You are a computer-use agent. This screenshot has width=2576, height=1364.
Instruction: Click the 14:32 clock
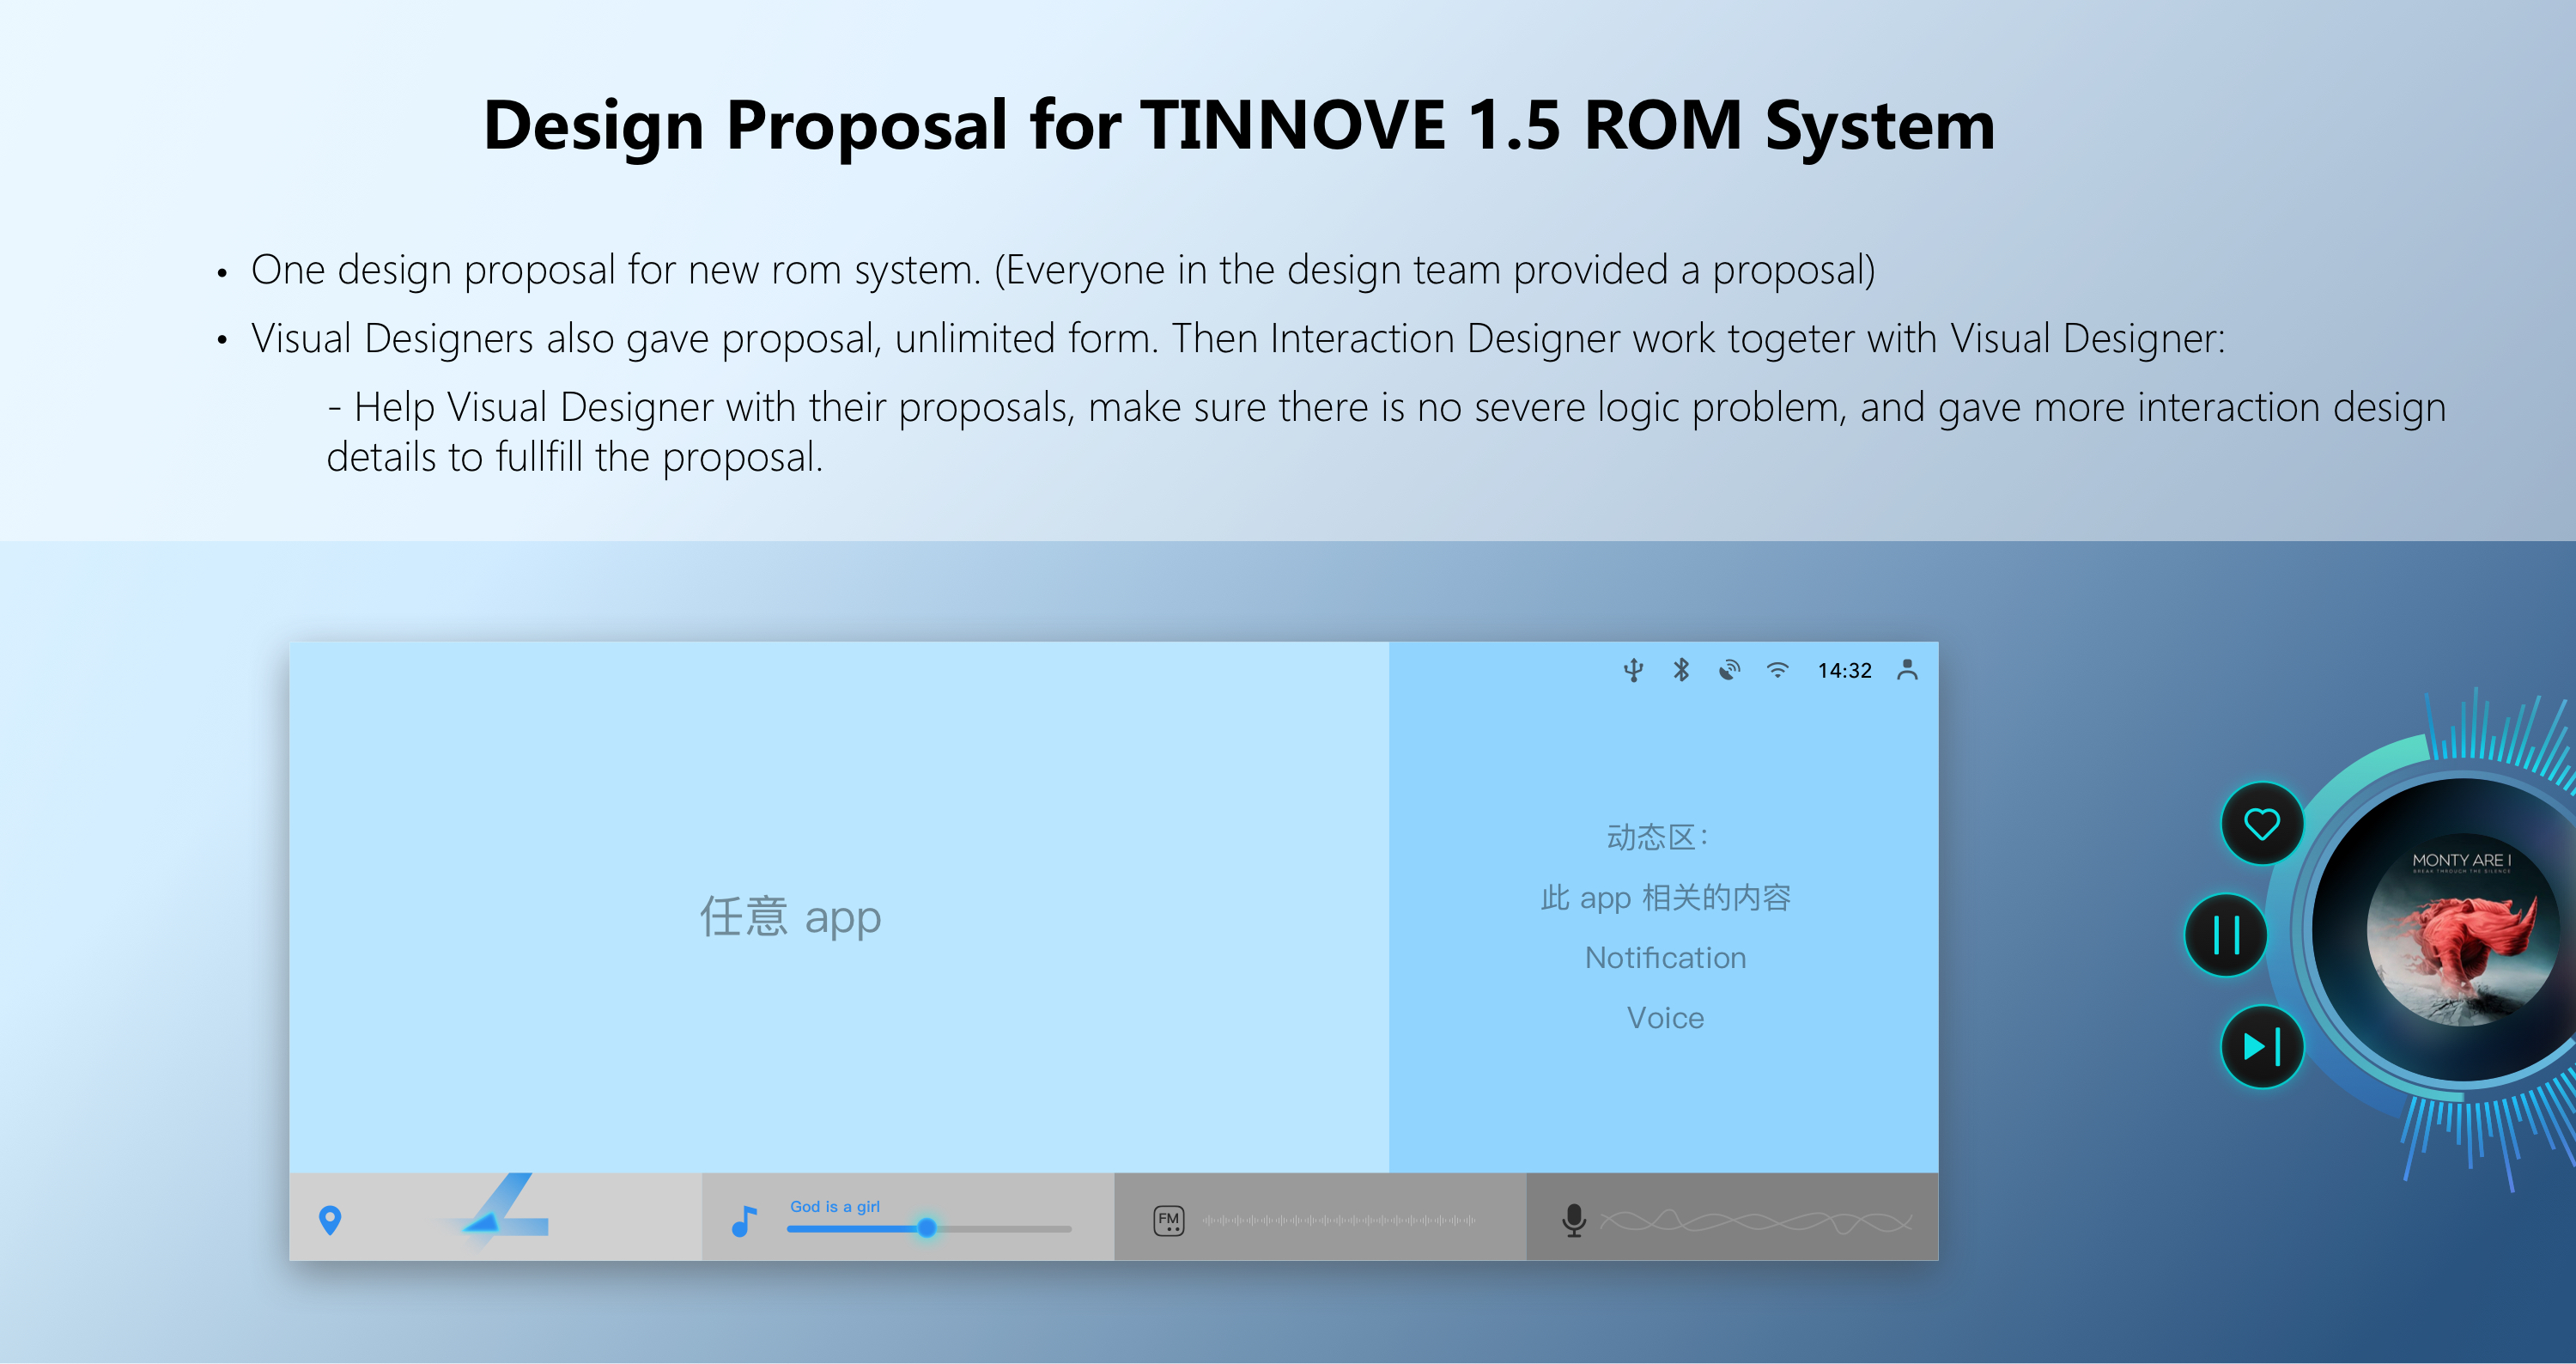click(x=1844, y=671)
